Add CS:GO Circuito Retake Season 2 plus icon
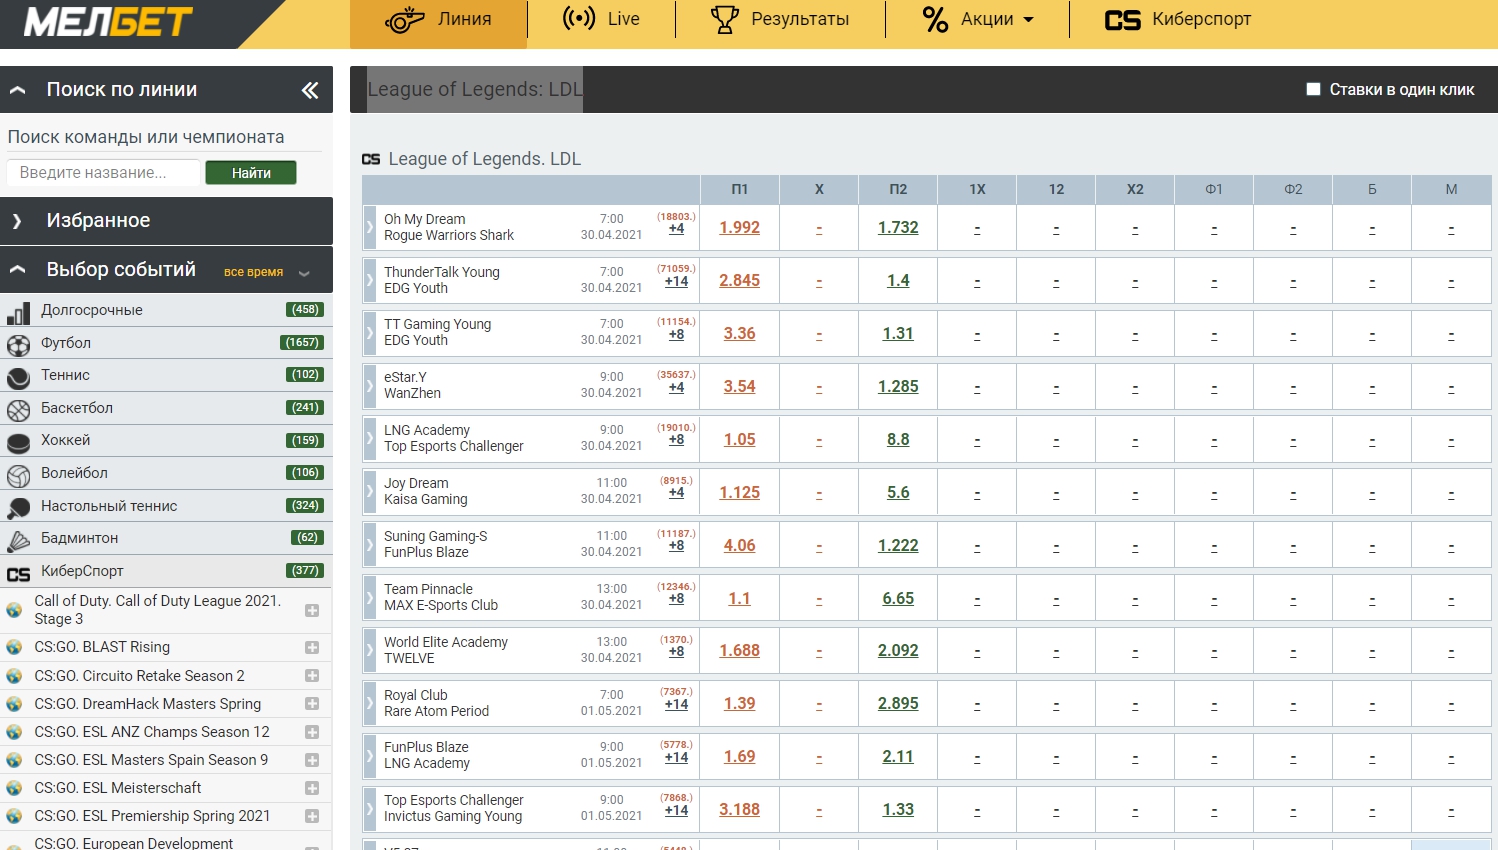The height and width of the screenshot is (850, 1498). click(312, 676)
